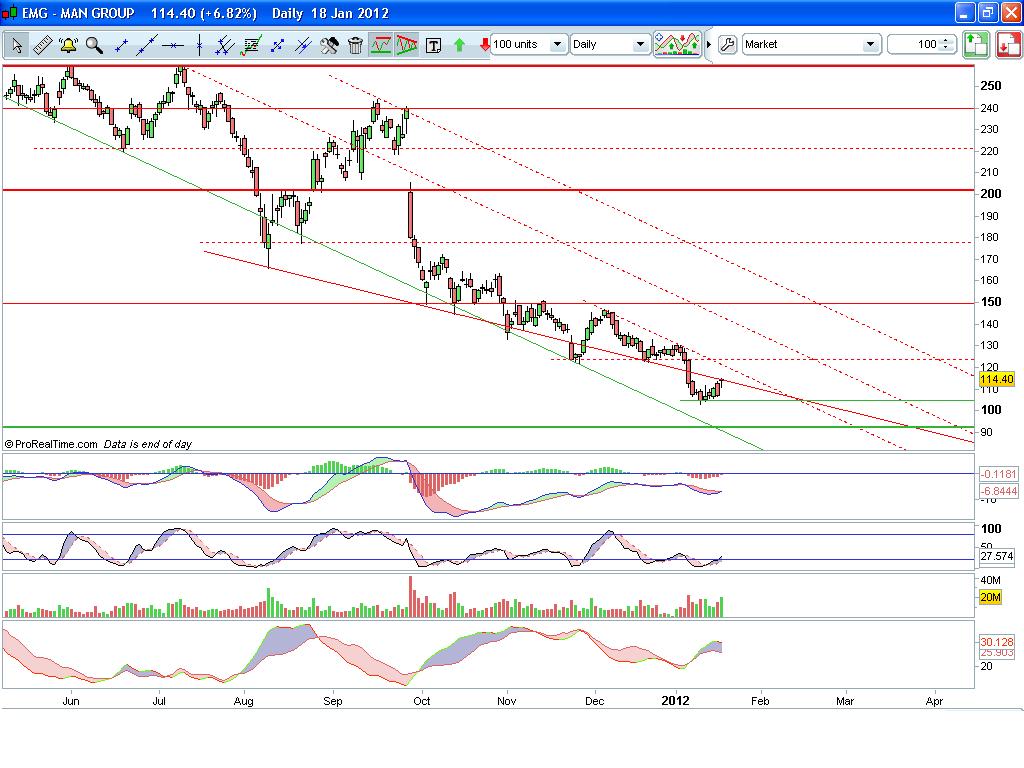Click the trash can delete tool
Screen dimensions: 1024x768
[x=355, y=45]
